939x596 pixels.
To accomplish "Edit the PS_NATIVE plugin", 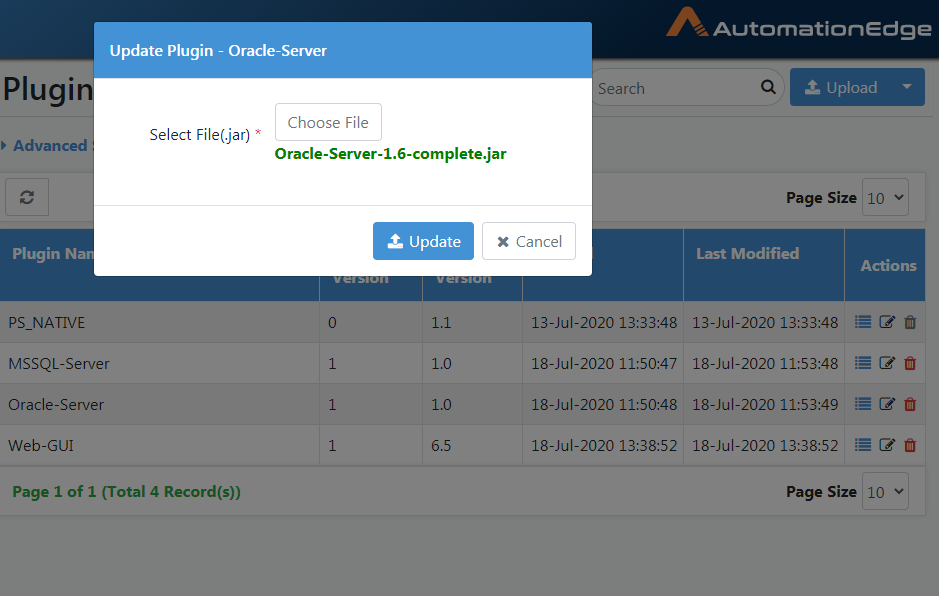I will coord(887,322).
